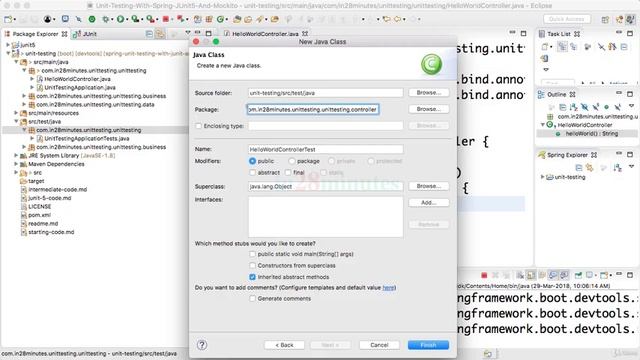
Task: Click the Debug bug icon in toolbar
Action: point(105,19)
